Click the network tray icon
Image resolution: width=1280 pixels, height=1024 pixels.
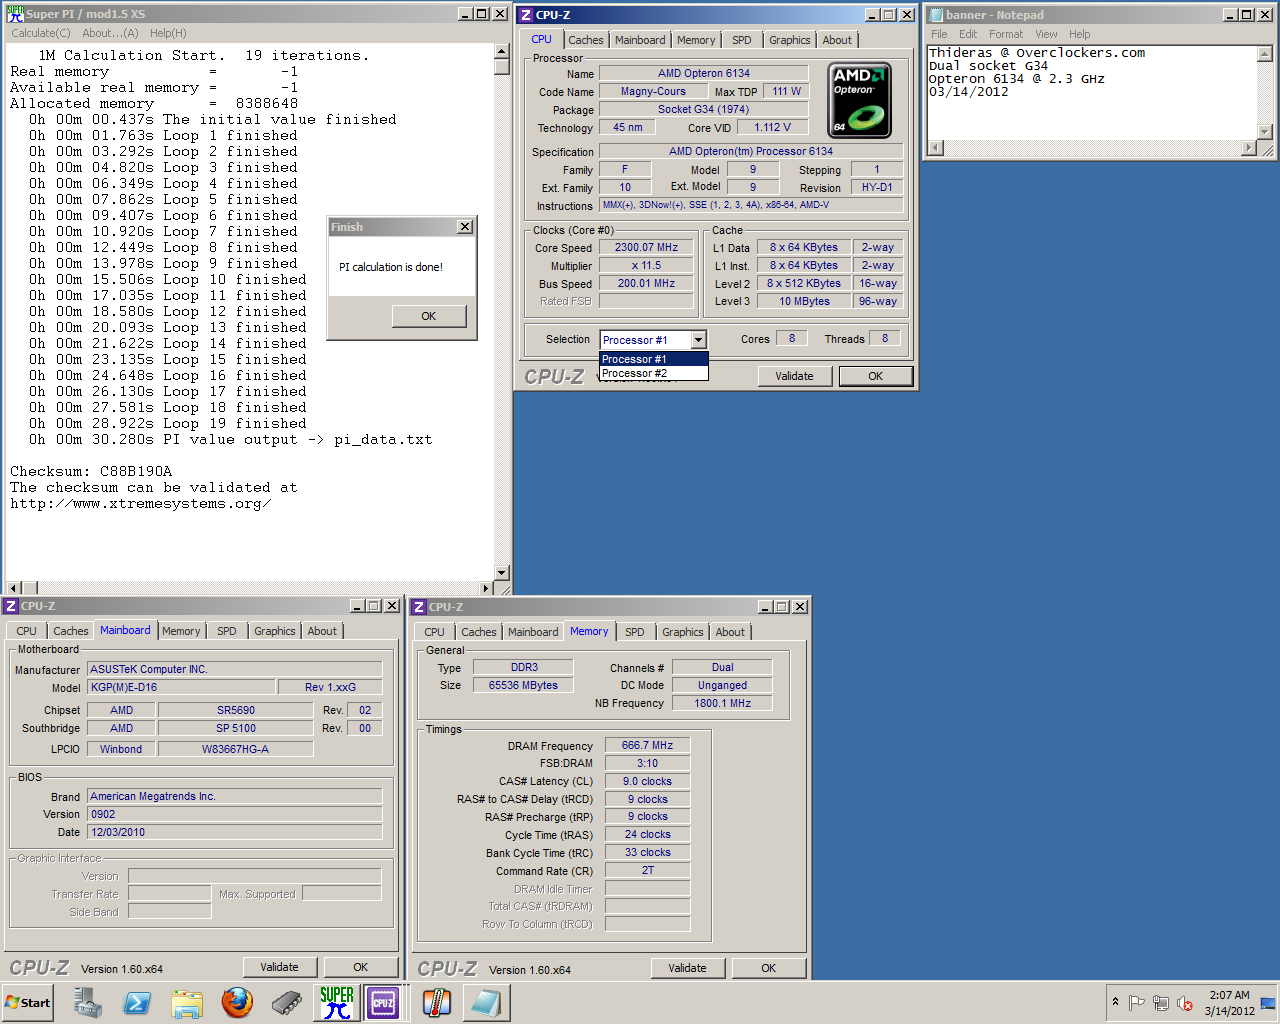click(1161, 1003)
